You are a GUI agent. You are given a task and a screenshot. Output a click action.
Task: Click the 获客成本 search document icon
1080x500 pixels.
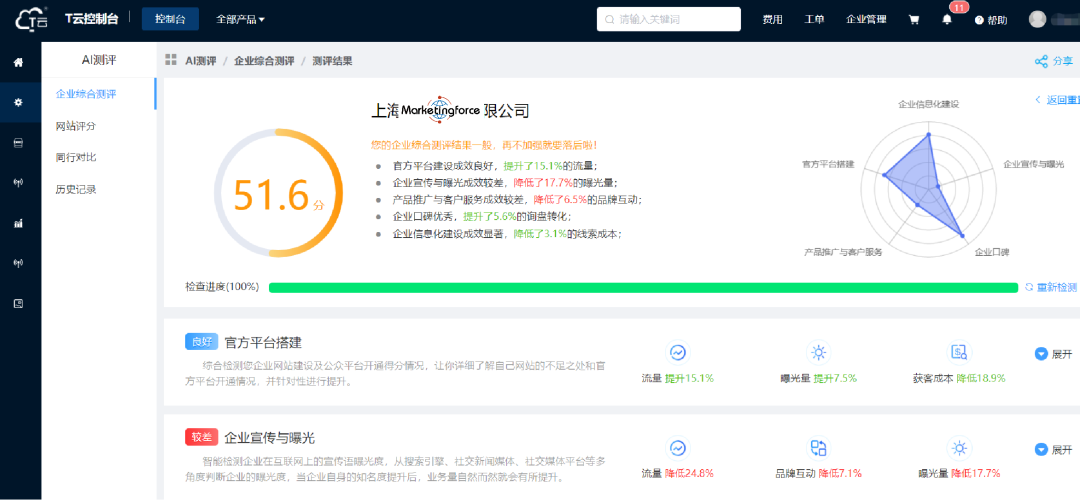point(958,352)
